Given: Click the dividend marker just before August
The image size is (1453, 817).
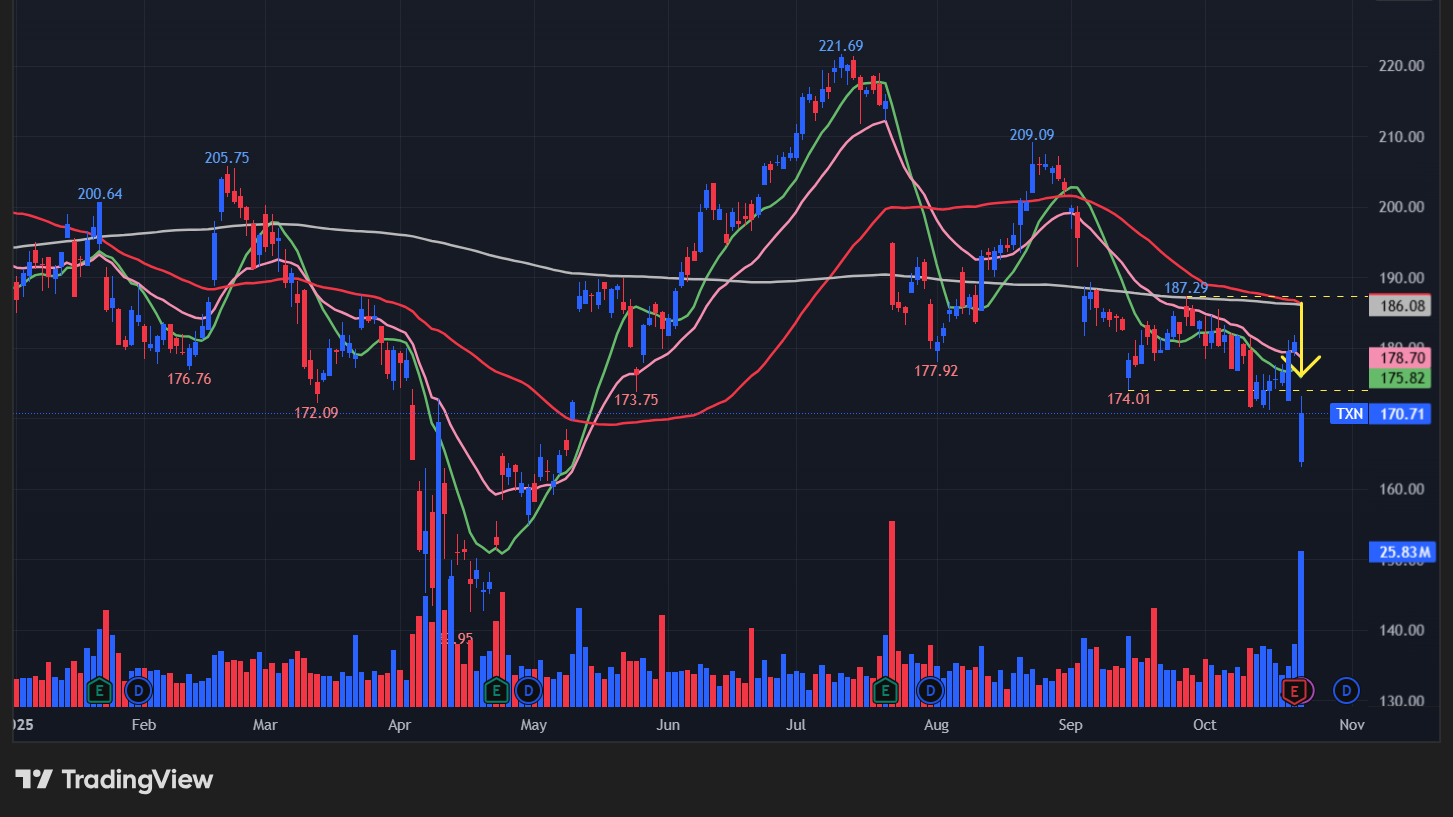Looking at the screenshot, I should [931, 690].
